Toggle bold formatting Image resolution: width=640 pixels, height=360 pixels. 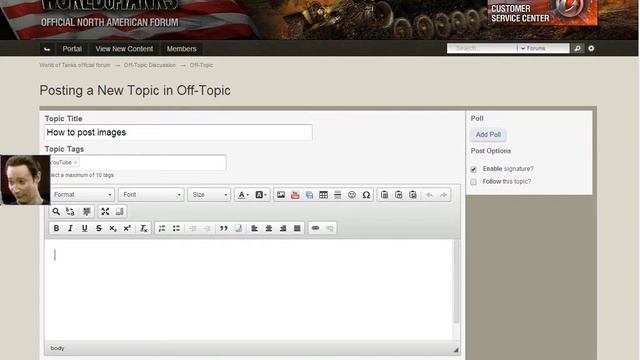click(x=56, y=228)
